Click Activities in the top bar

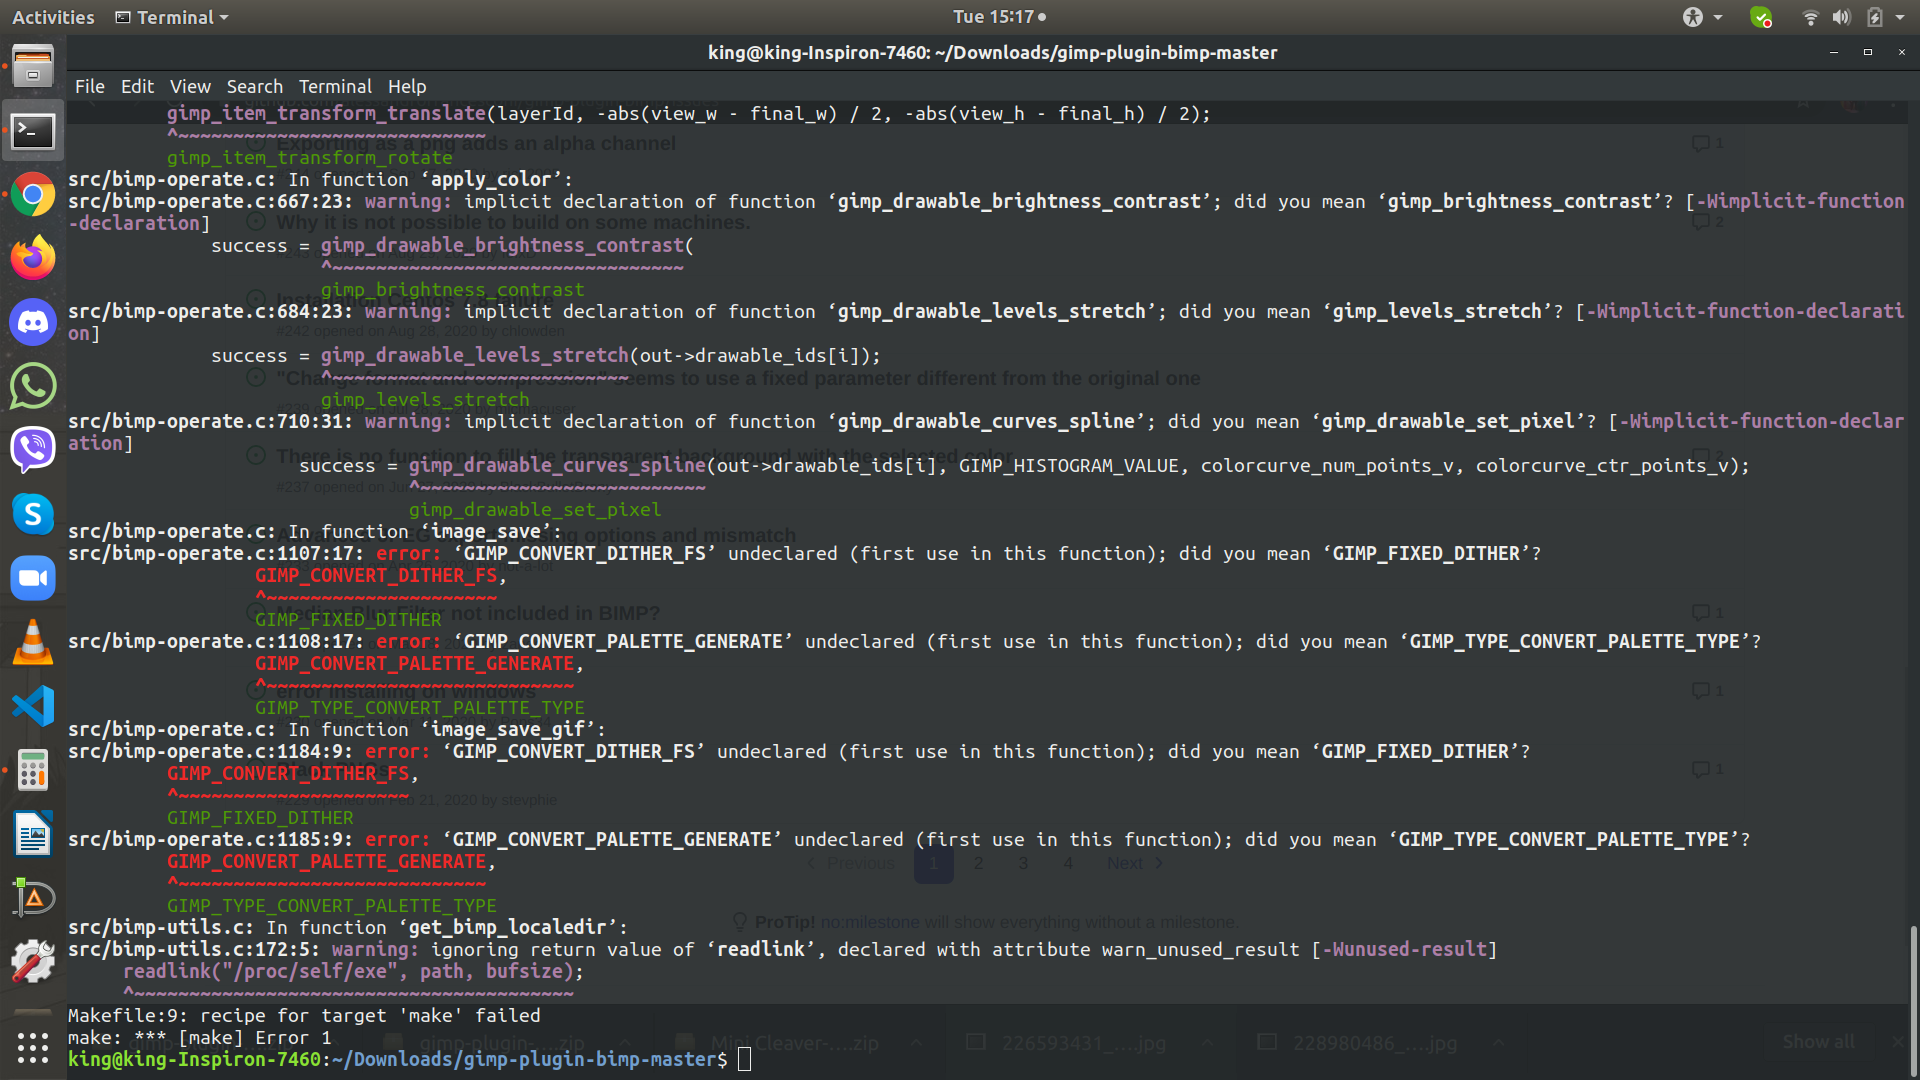coord(52,17)
